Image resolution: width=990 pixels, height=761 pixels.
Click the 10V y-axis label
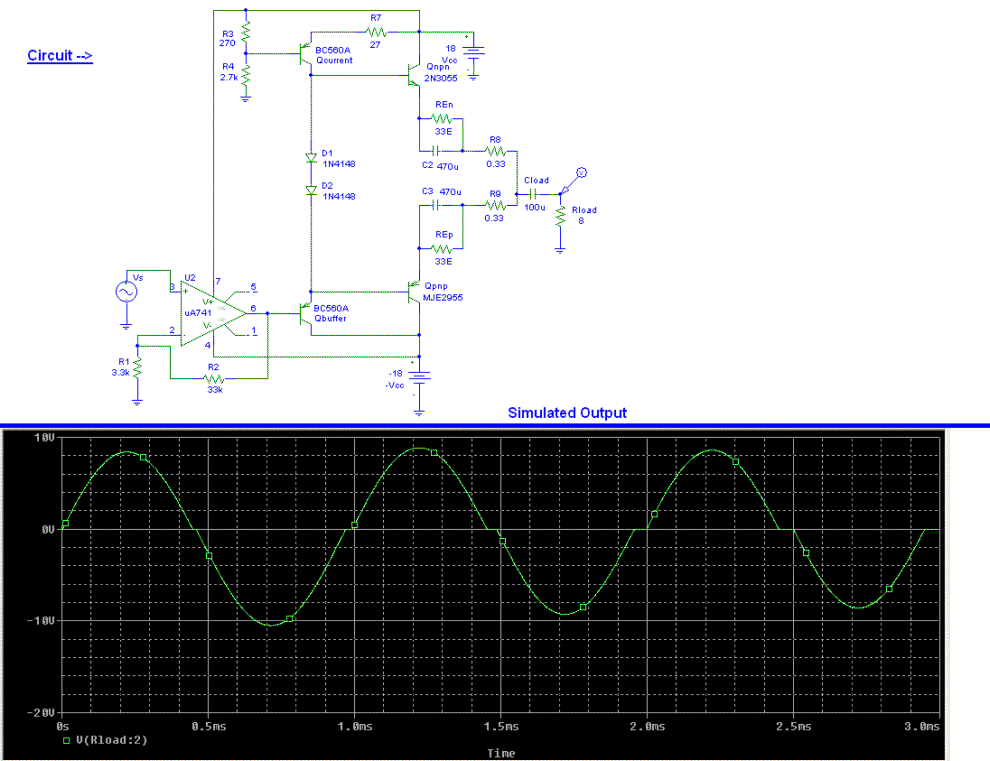[x=44, y=438]
